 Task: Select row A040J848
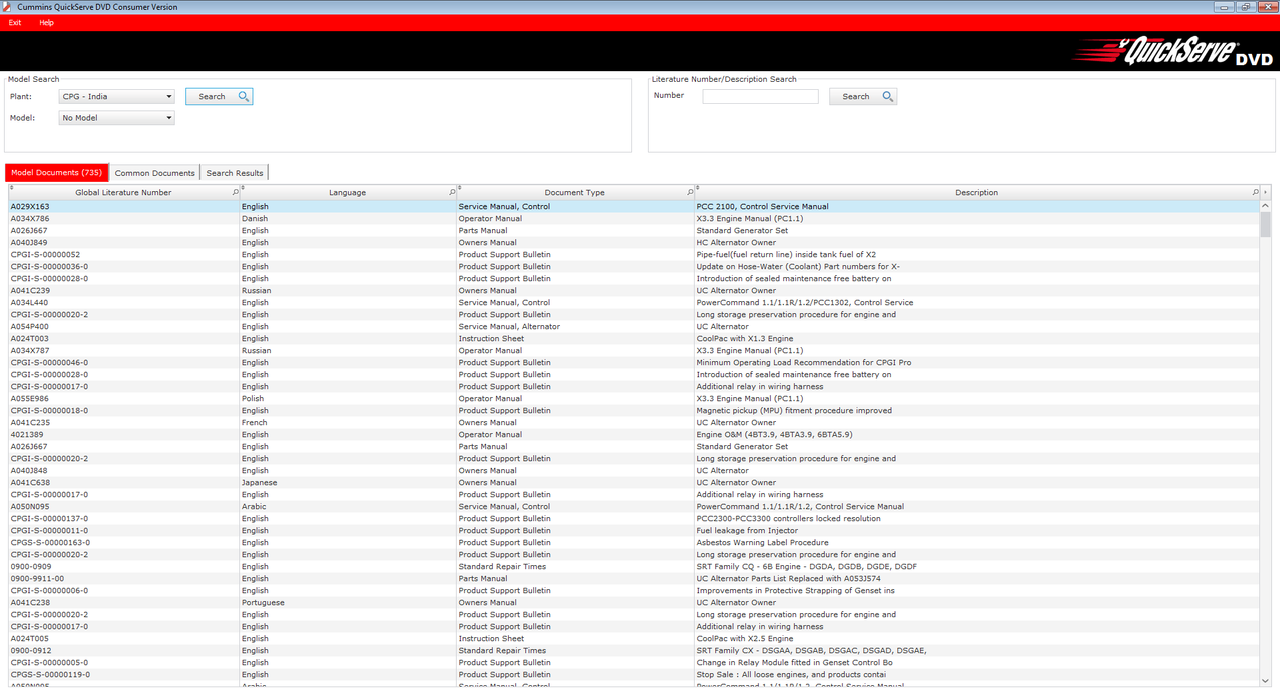(x=633, y=471)
